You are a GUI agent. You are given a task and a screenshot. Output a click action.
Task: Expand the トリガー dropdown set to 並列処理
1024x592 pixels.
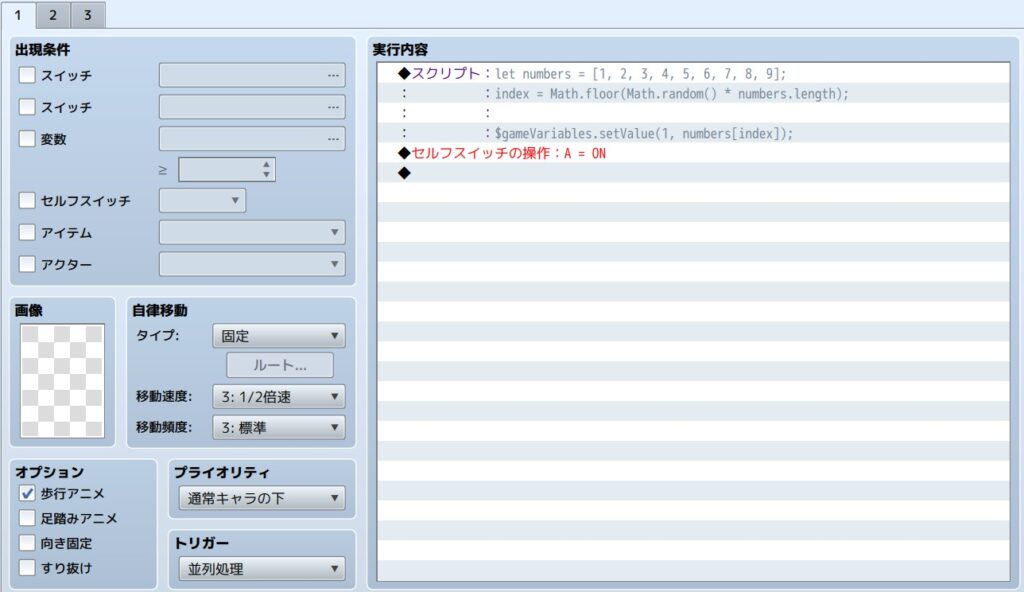260,570
